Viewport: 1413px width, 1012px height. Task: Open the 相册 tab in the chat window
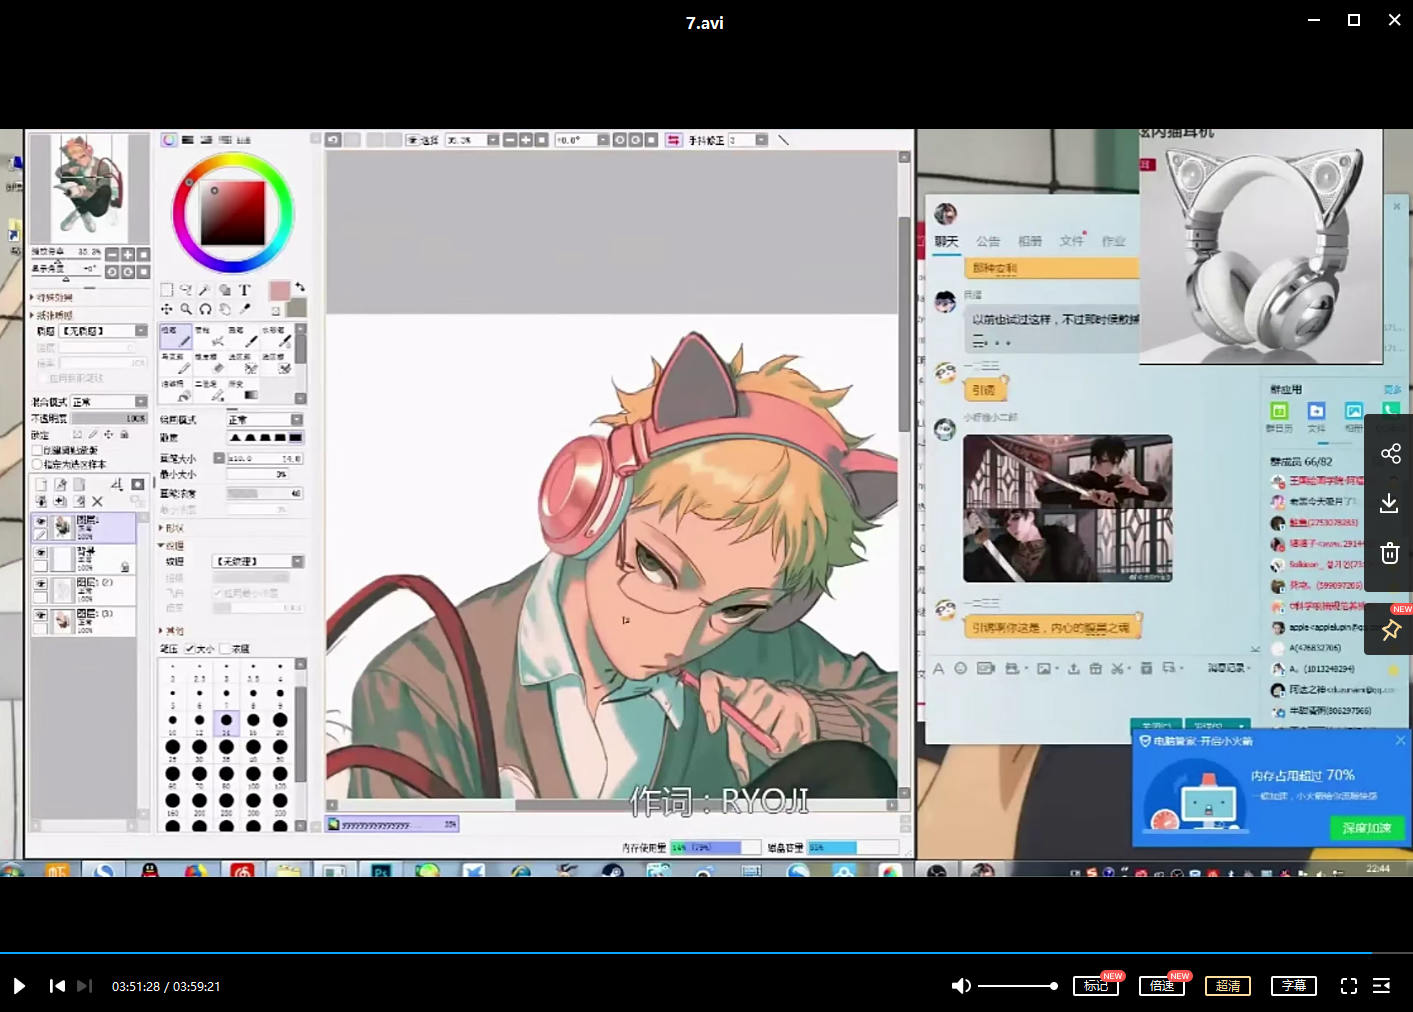1030,241
